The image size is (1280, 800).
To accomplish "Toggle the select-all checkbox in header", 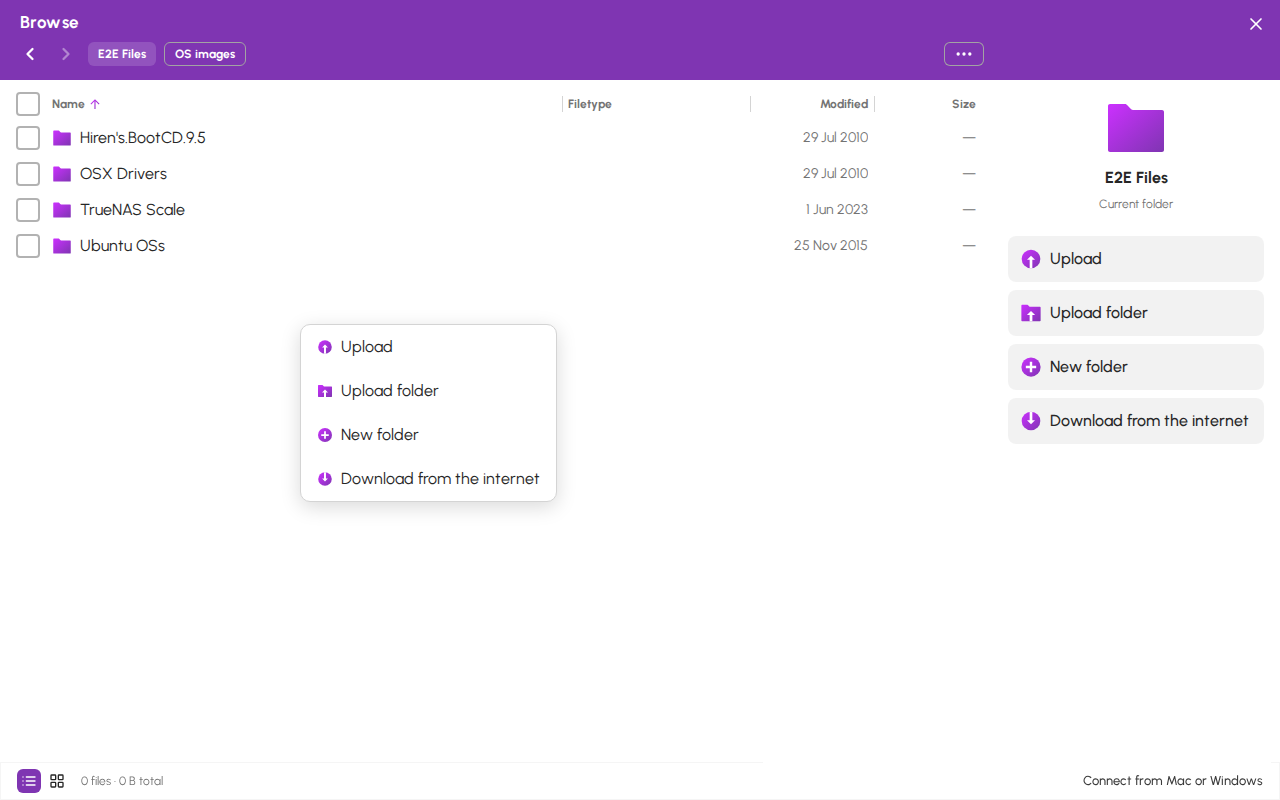I will click(x=28, y=104).
